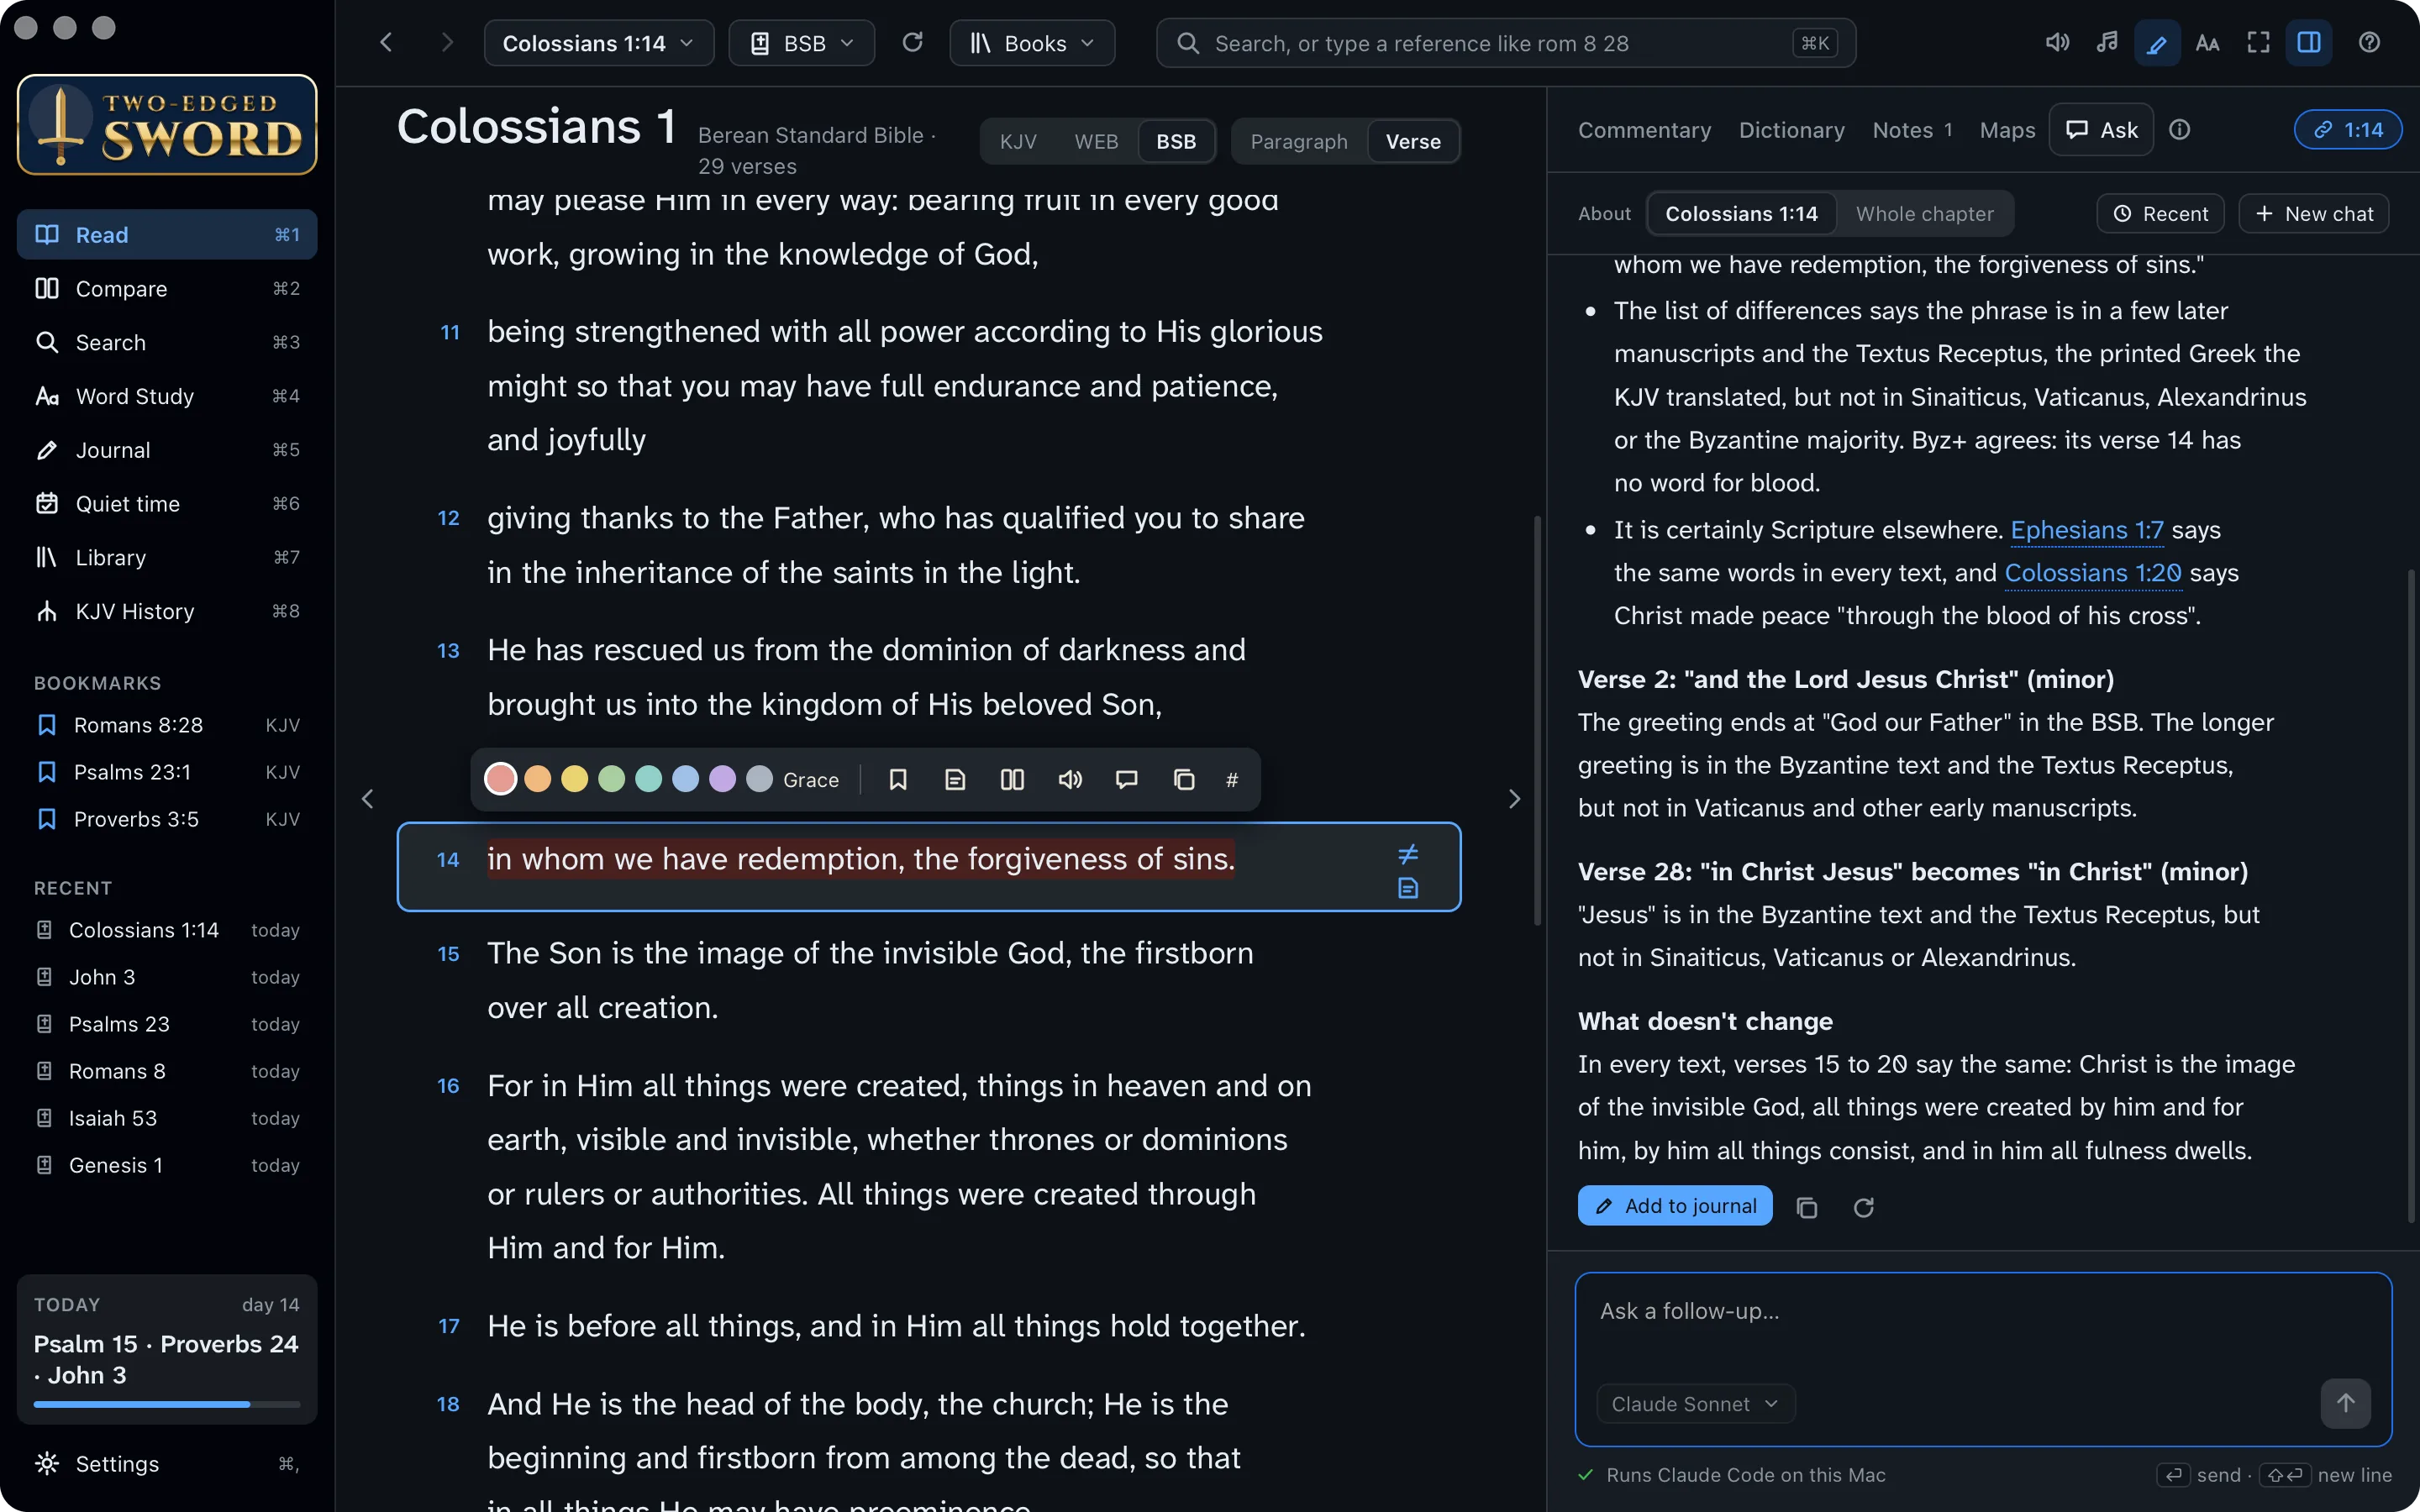Click the compare columns icon in verse toolbar

(1012, 780)
